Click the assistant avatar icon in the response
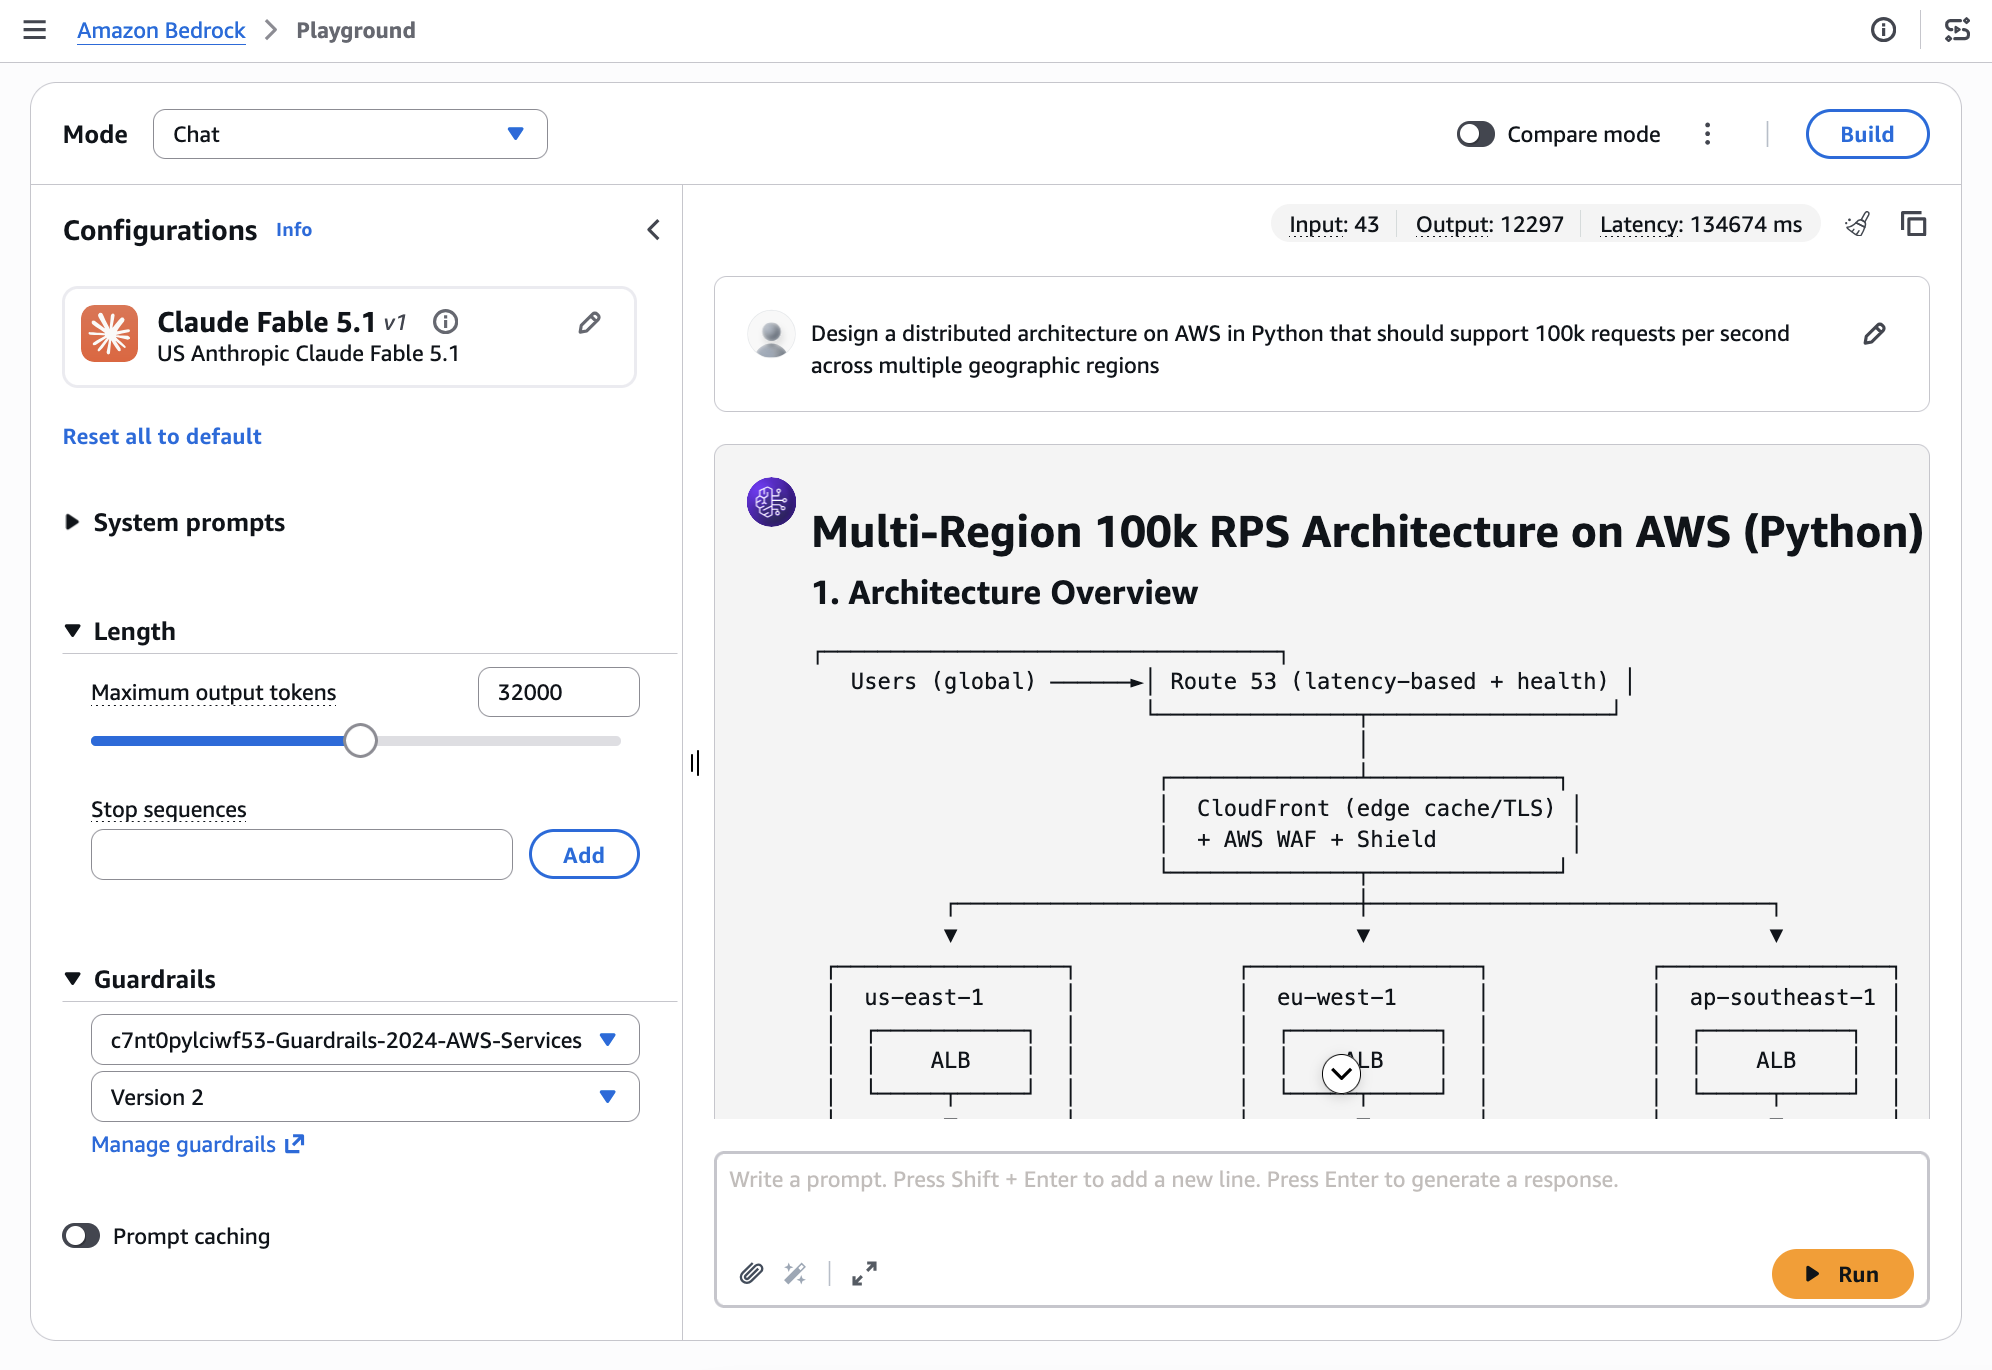The image size is (1992, 1370). click(x=771, y=502)
